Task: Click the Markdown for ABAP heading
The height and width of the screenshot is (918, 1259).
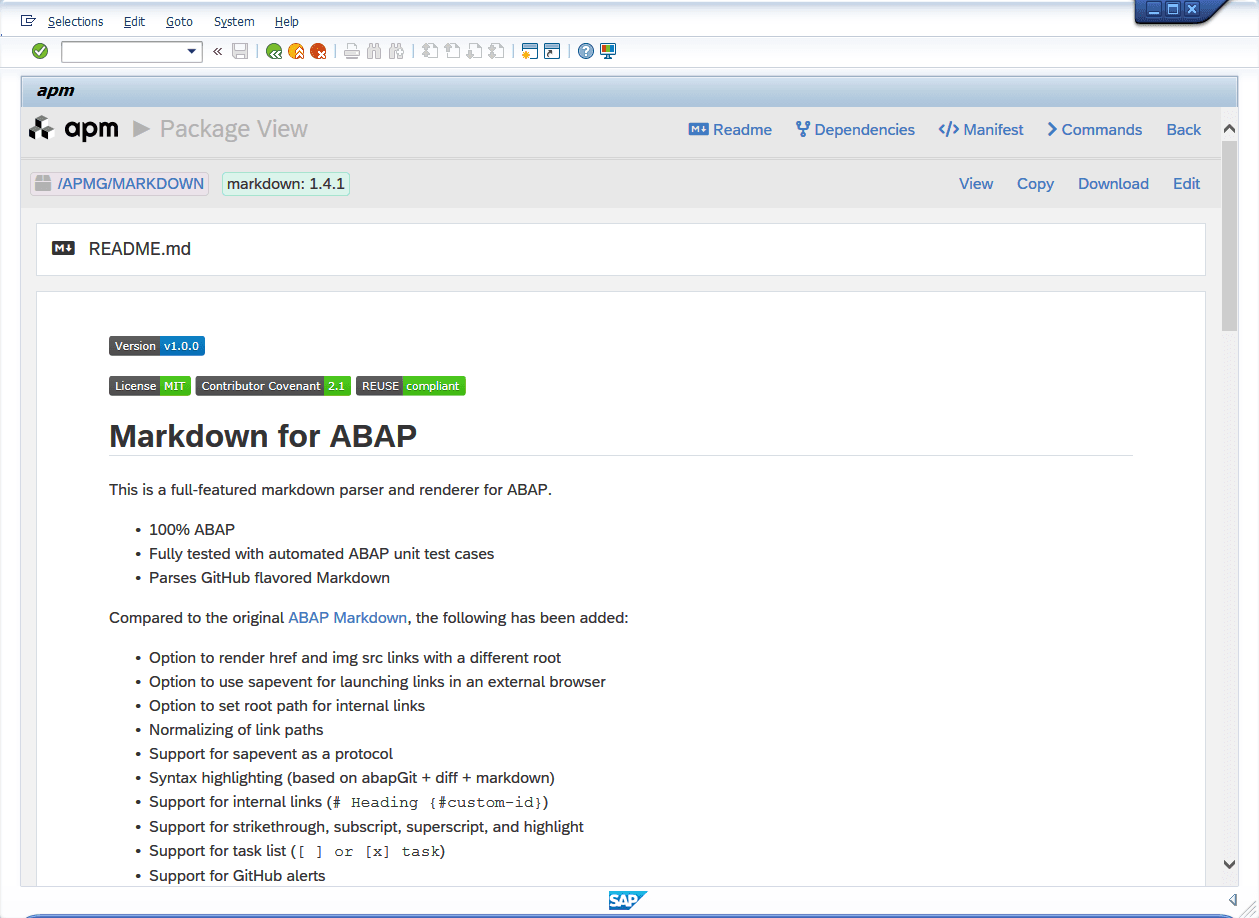Action: (263, 436)
